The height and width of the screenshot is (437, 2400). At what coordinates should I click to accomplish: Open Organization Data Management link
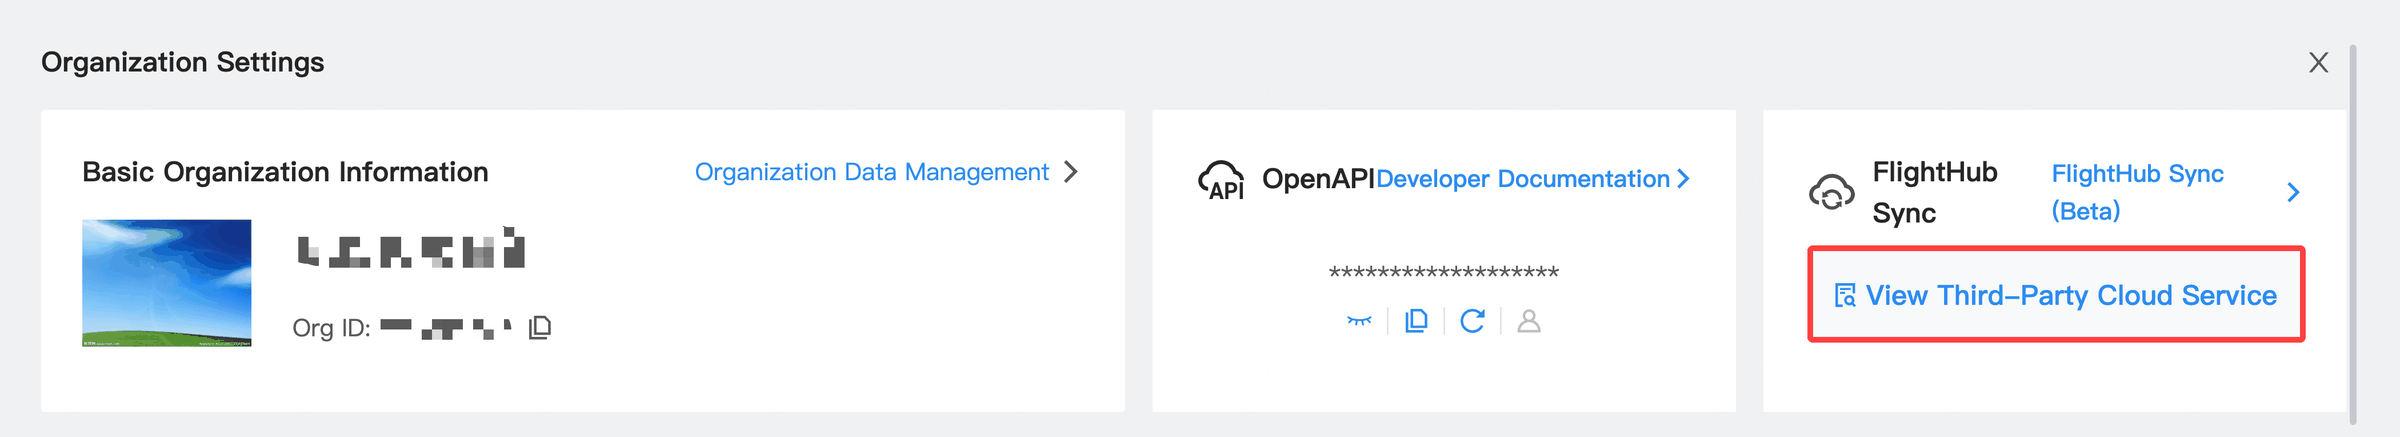click(x=871, y=172)
